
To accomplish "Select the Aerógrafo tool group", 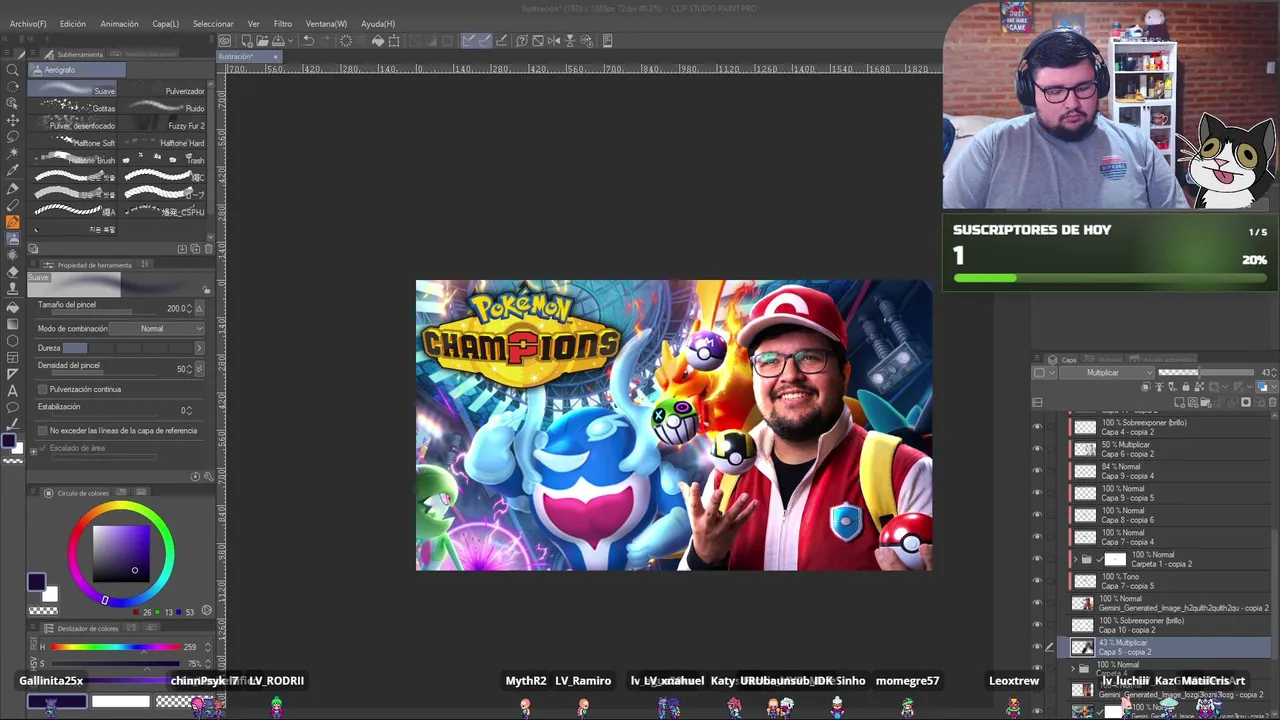I will point(77,70).
